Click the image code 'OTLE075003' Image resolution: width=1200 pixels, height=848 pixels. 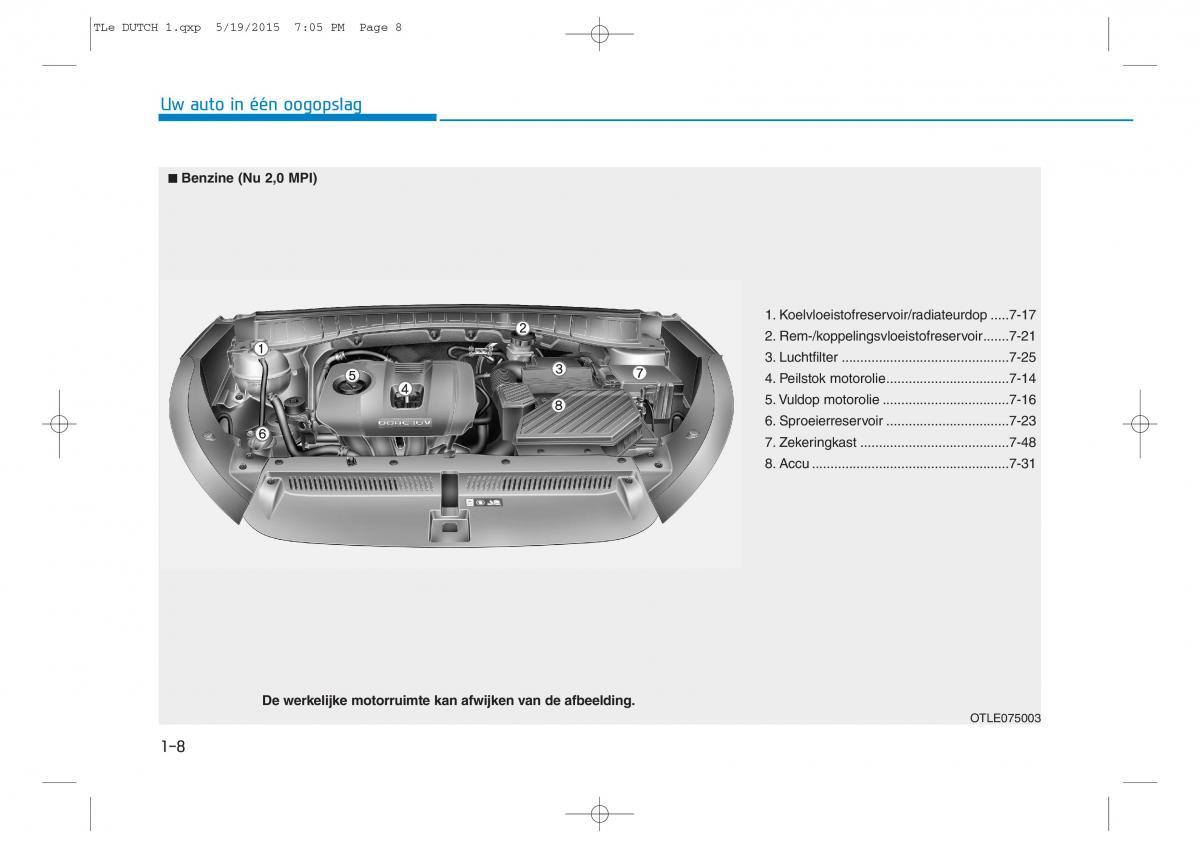click(x=1005, y=718)
